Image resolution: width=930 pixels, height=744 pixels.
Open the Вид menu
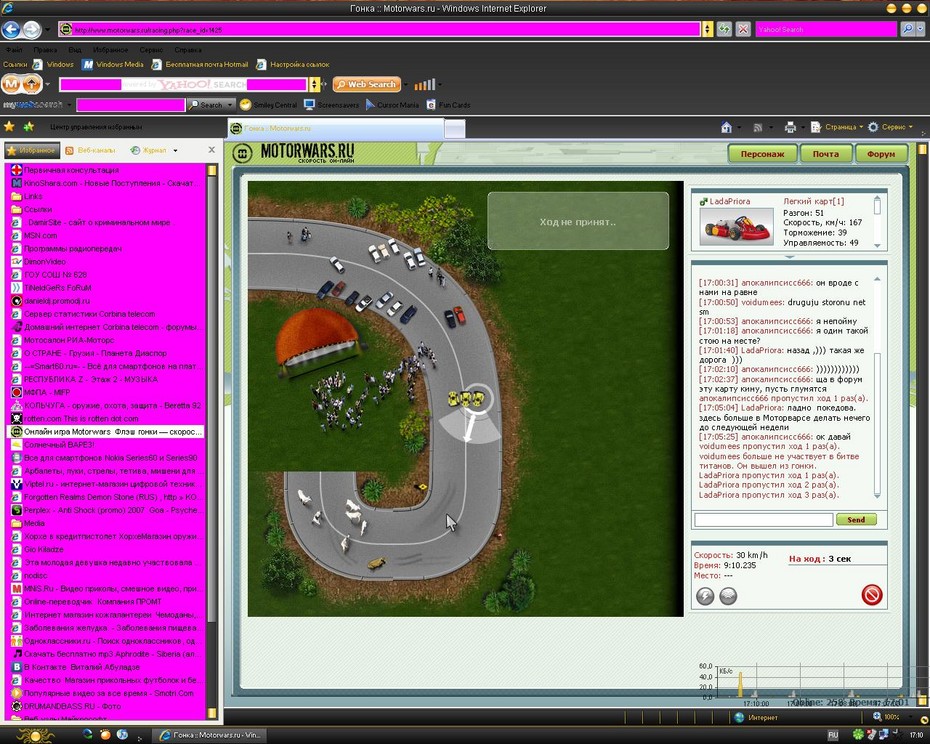click(x=75, y=50)
